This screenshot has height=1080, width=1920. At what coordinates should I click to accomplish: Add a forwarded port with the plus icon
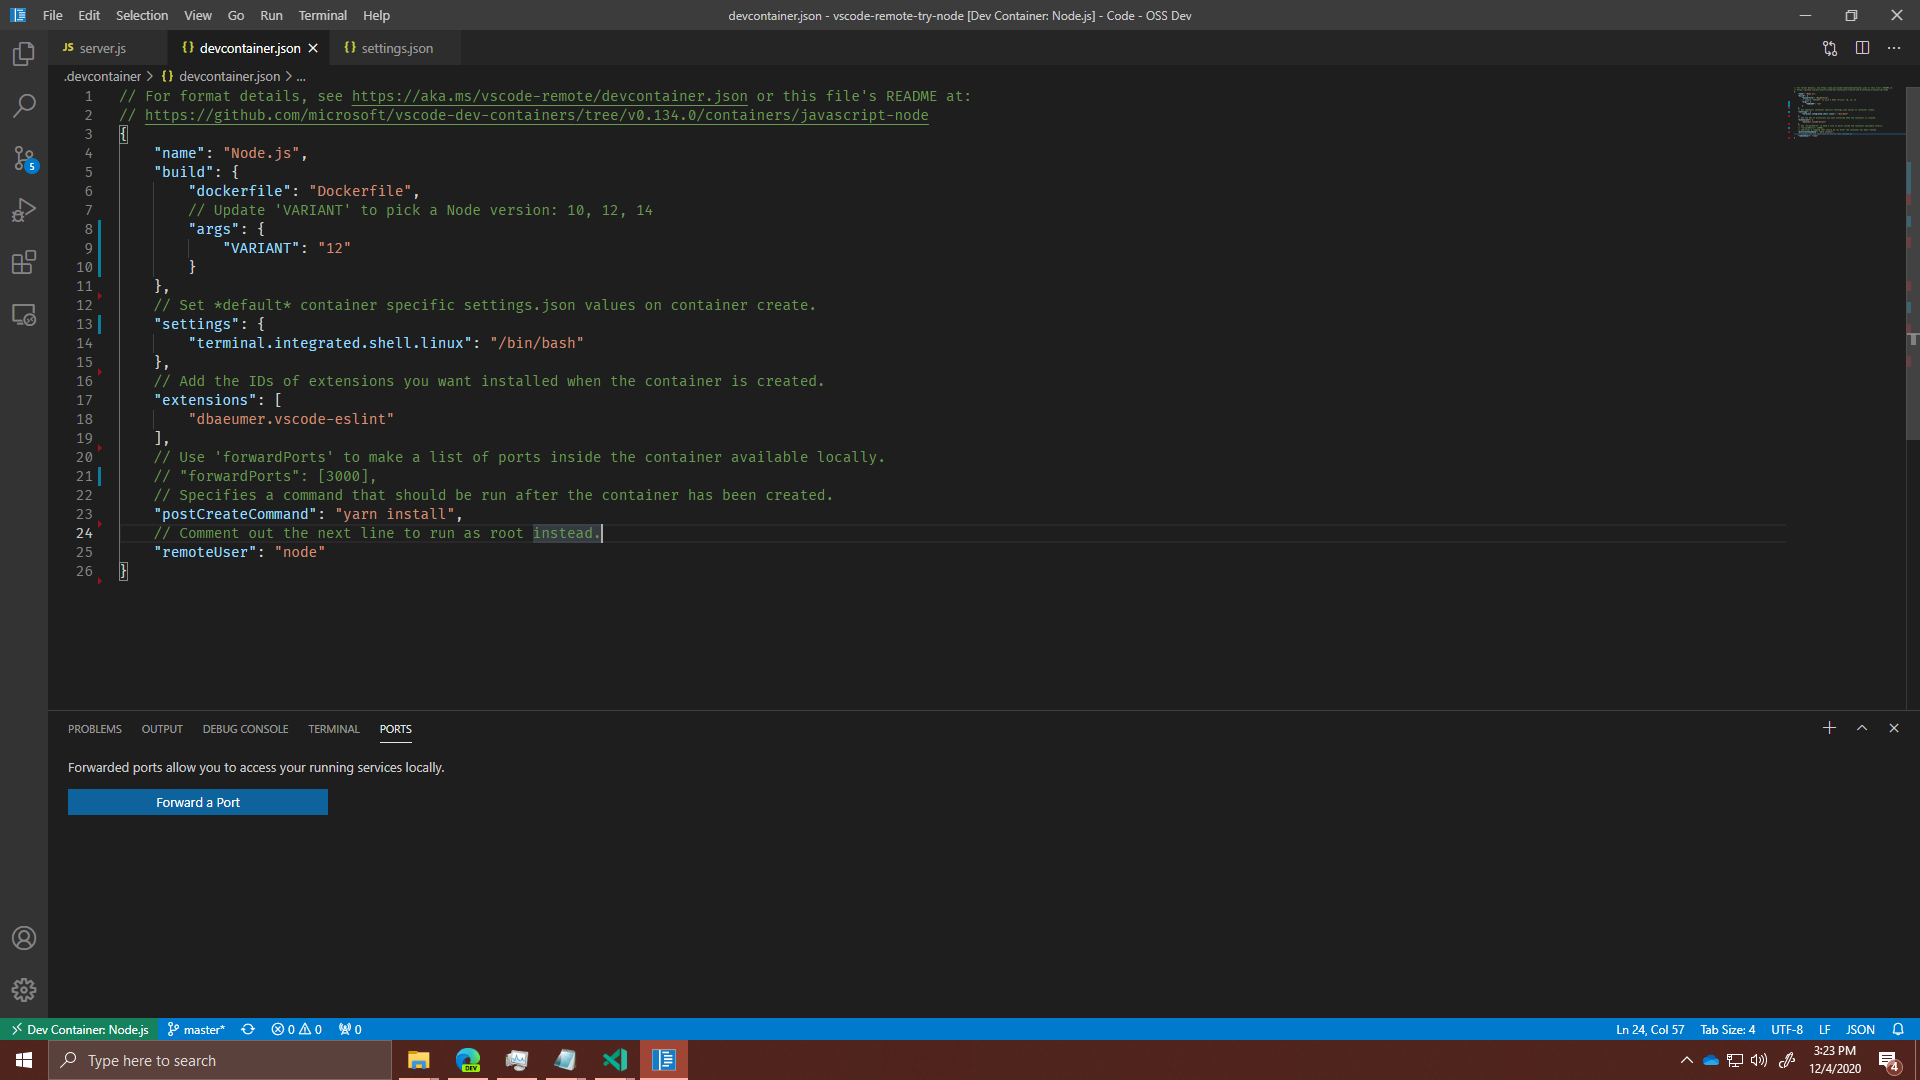1828,728
